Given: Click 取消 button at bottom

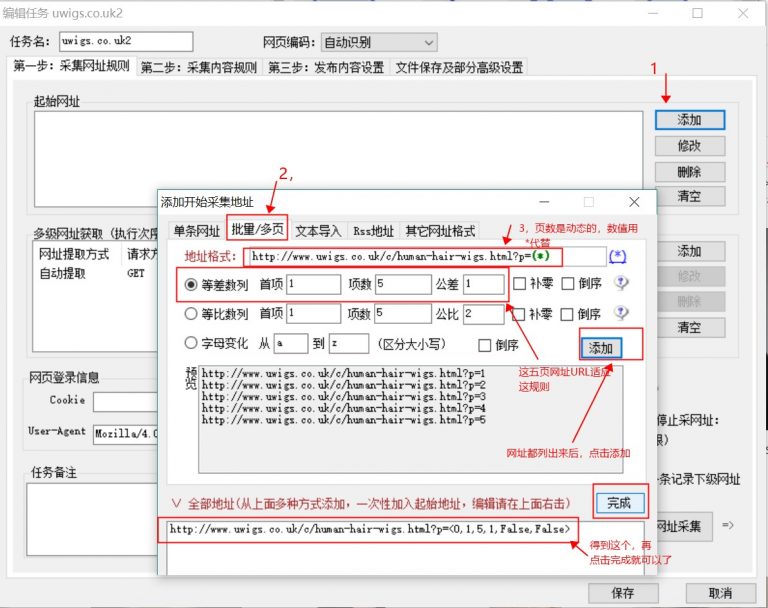Looking at the screenshot, I should click(x=720, y=593).
